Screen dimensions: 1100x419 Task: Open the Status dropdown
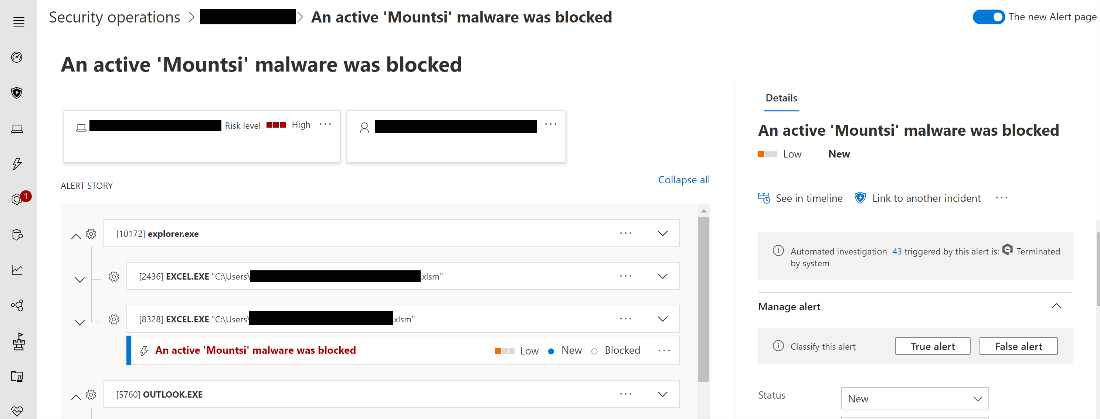[914, 398]
